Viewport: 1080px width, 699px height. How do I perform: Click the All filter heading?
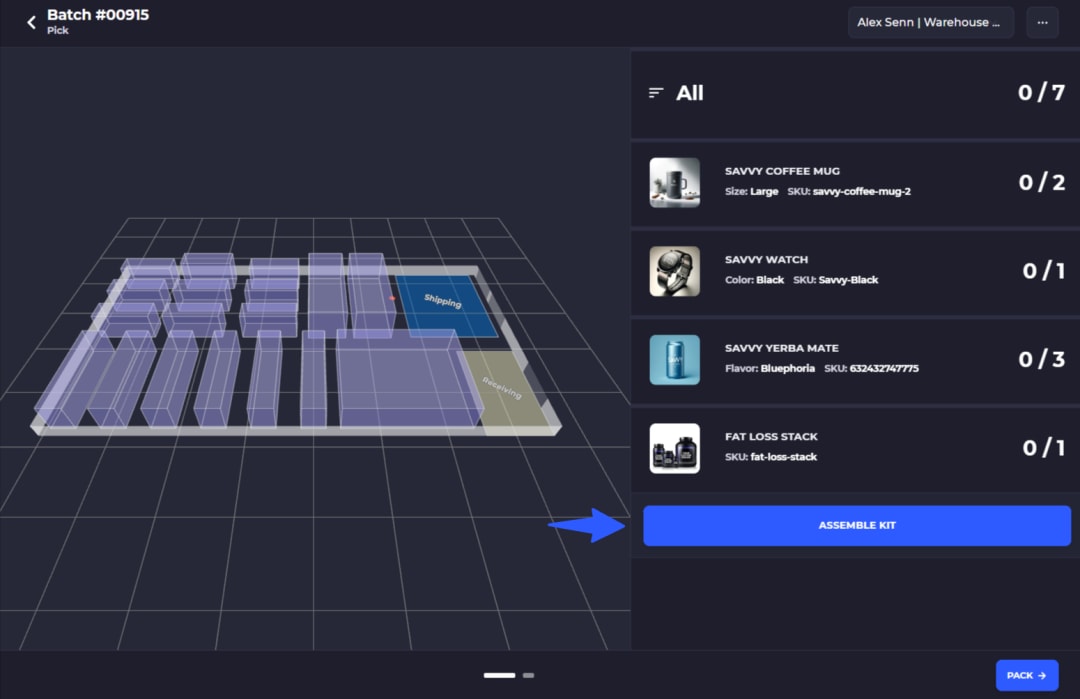689,93
